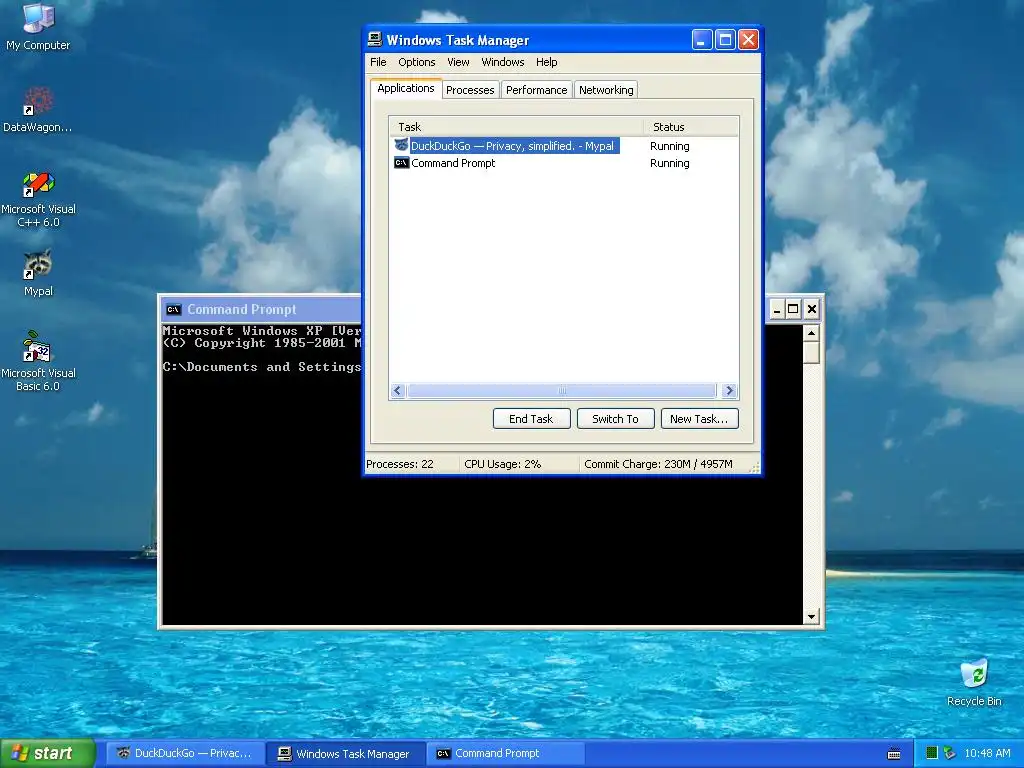Click the Task Manager title bar icon

[x=375, y=39]
